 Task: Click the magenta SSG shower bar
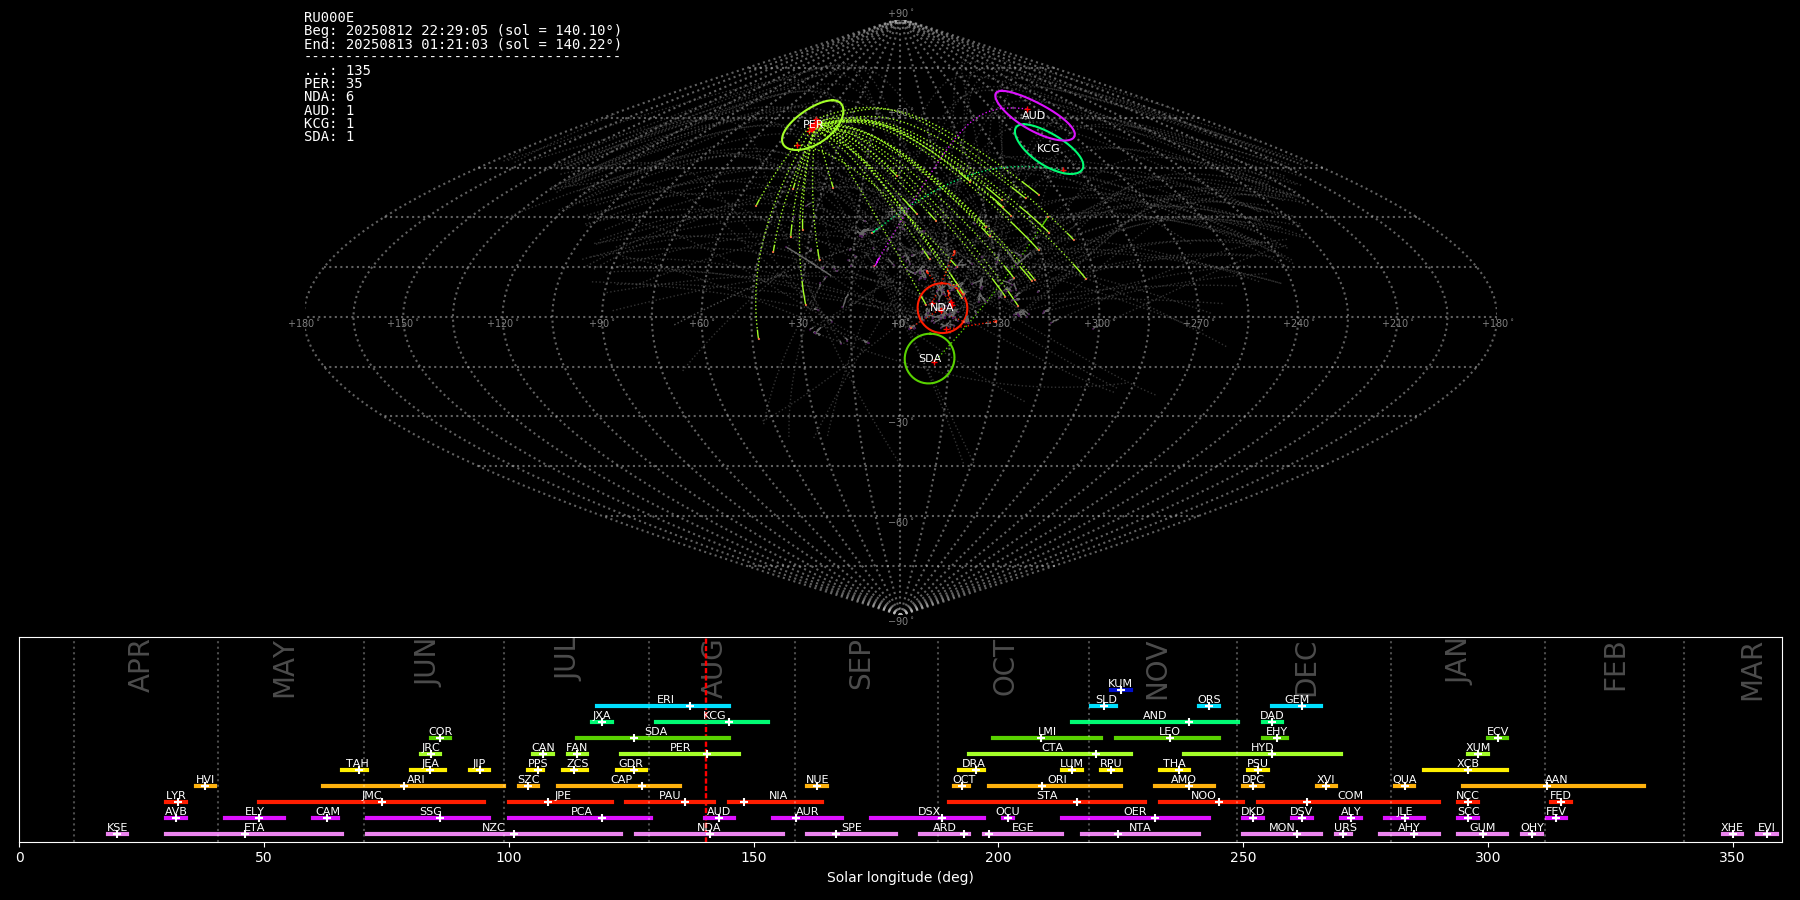(428, 818)
